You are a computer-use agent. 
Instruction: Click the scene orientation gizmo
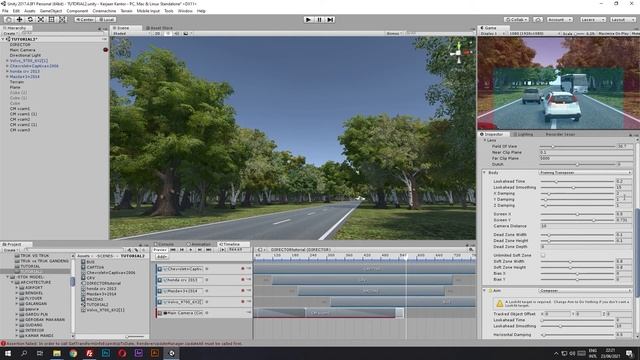click(x=460, y=53)
